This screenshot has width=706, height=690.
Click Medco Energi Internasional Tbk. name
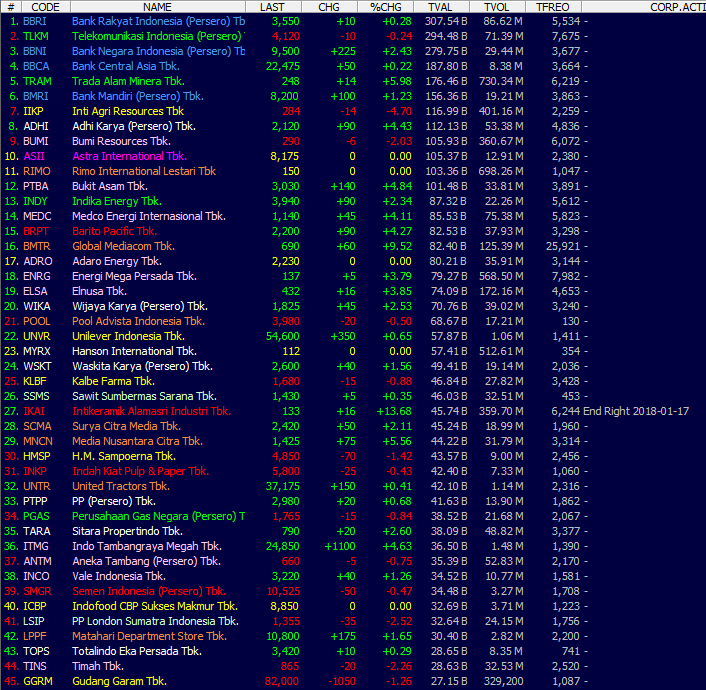pyautogui.click(x=149, y=216)
